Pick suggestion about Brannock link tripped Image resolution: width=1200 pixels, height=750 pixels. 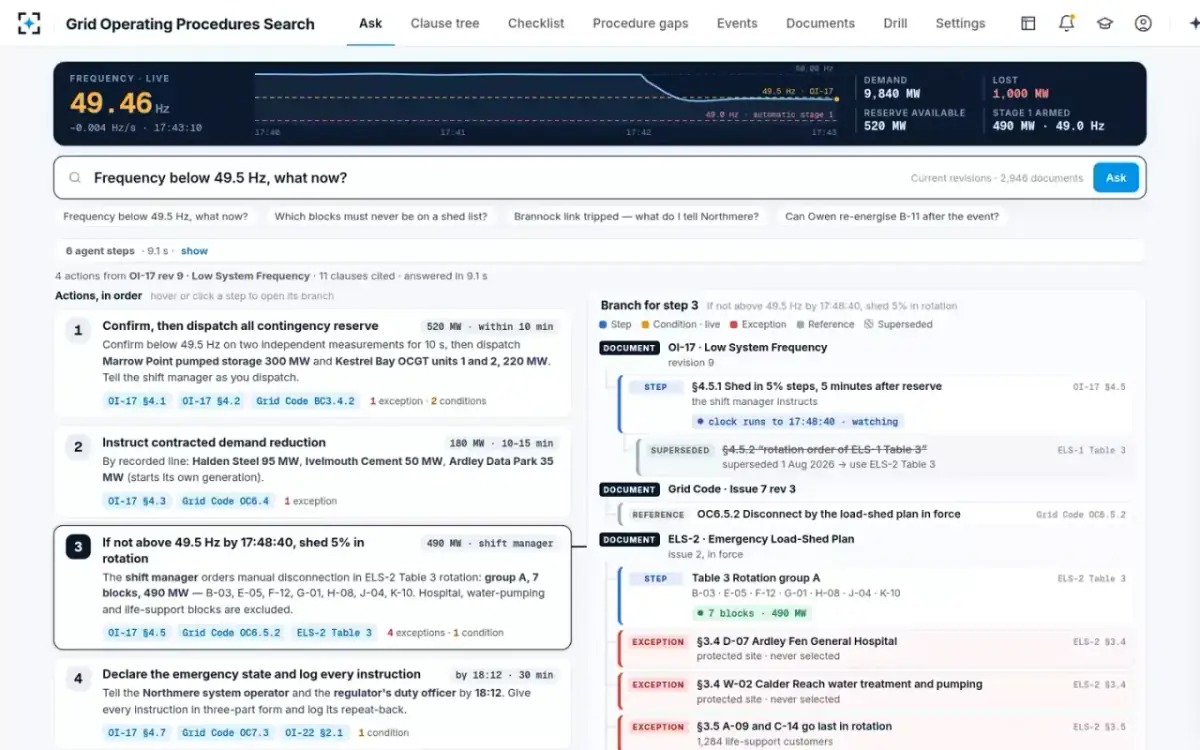pos(636,216)
